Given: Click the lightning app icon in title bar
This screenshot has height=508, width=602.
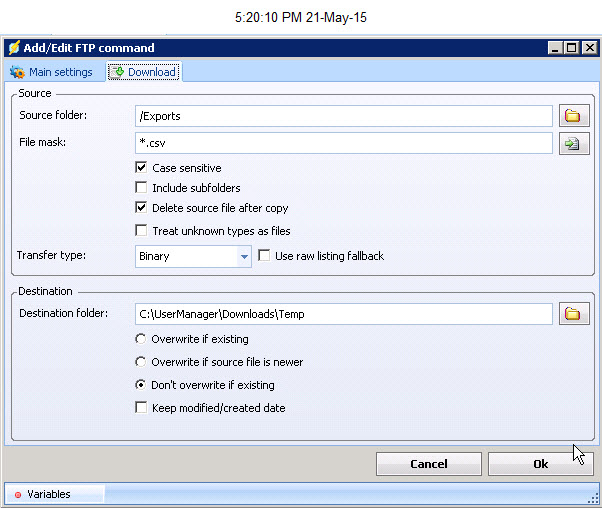Looking at the screenshot, I should point(13,48).
